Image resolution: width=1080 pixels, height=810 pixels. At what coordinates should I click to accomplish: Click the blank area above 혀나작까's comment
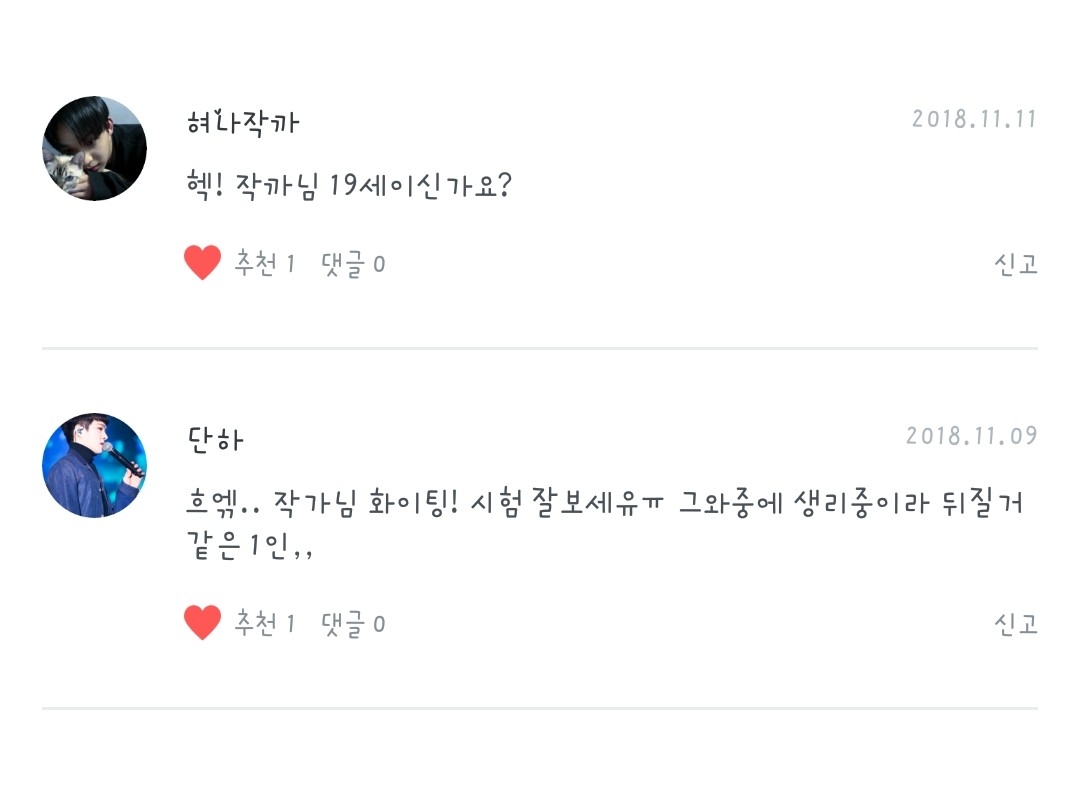[540, 45]
